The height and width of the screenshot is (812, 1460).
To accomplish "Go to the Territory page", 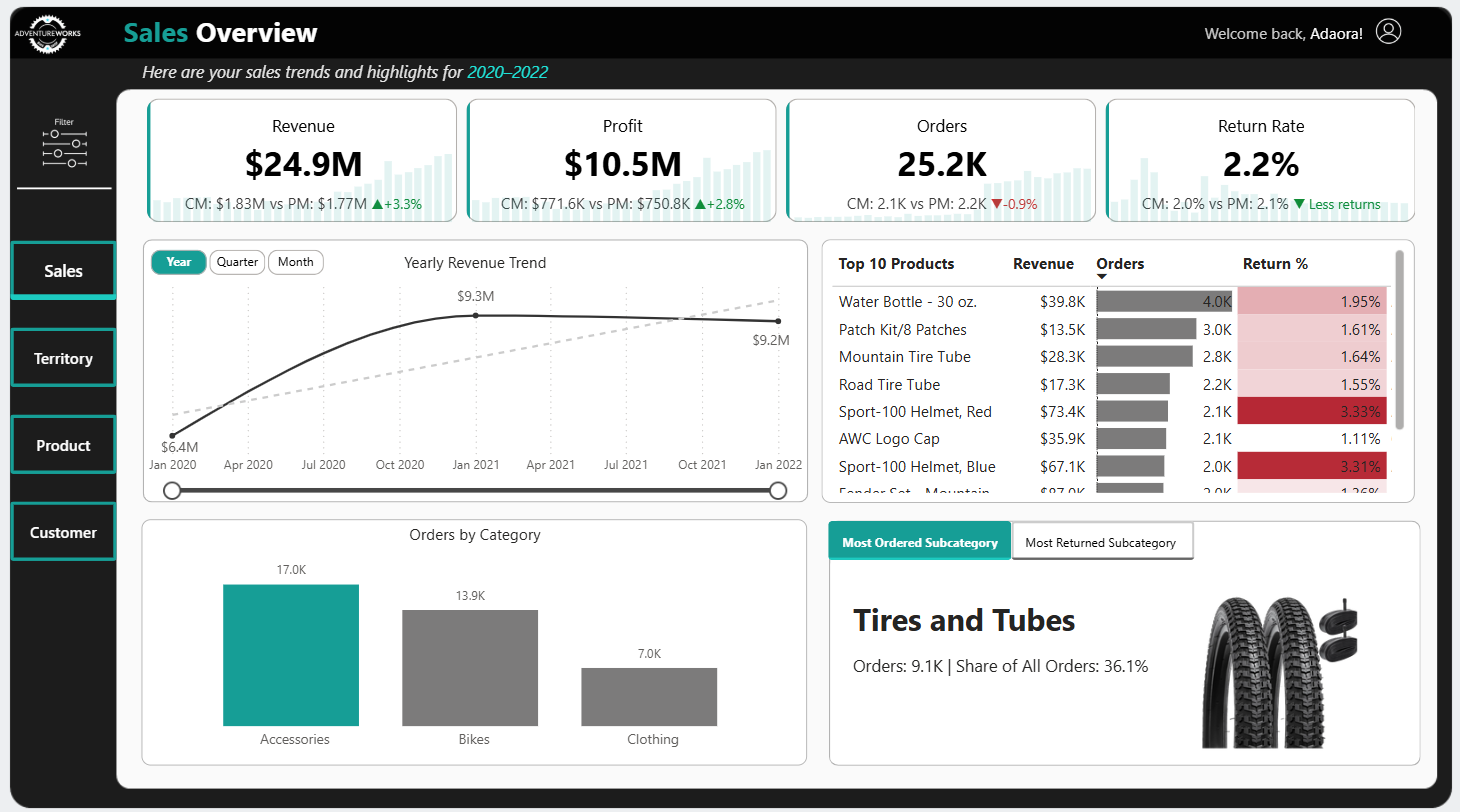I will click(64, 358).
